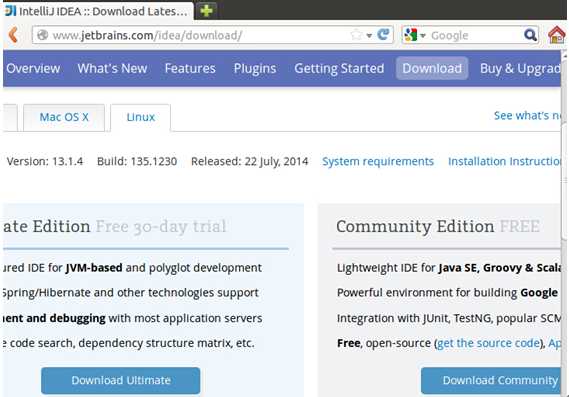This screenshot has width=569, height=397.
Task: Open the Getting Started navigation item
Action: pos(339,69)
